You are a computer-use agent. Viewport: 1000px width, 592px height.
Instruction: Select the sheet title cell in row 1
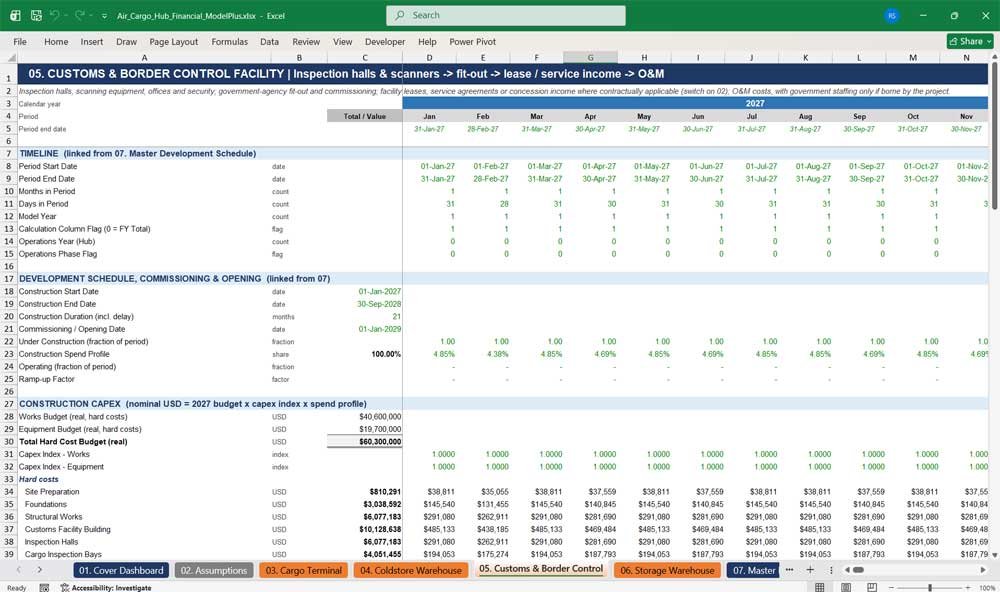[x=503, y=74]
